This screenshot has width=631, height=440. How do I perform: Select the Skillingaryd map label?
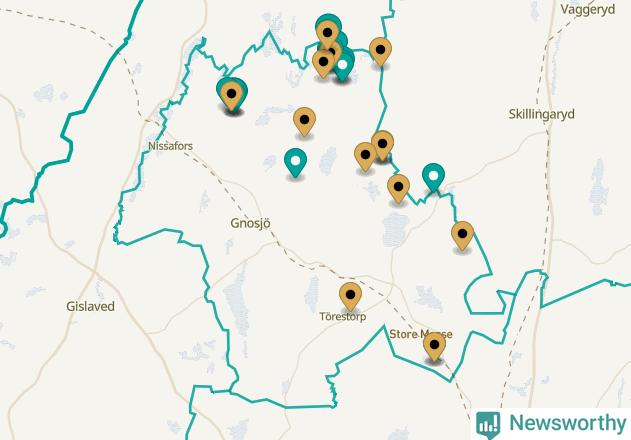click(542, 114)
